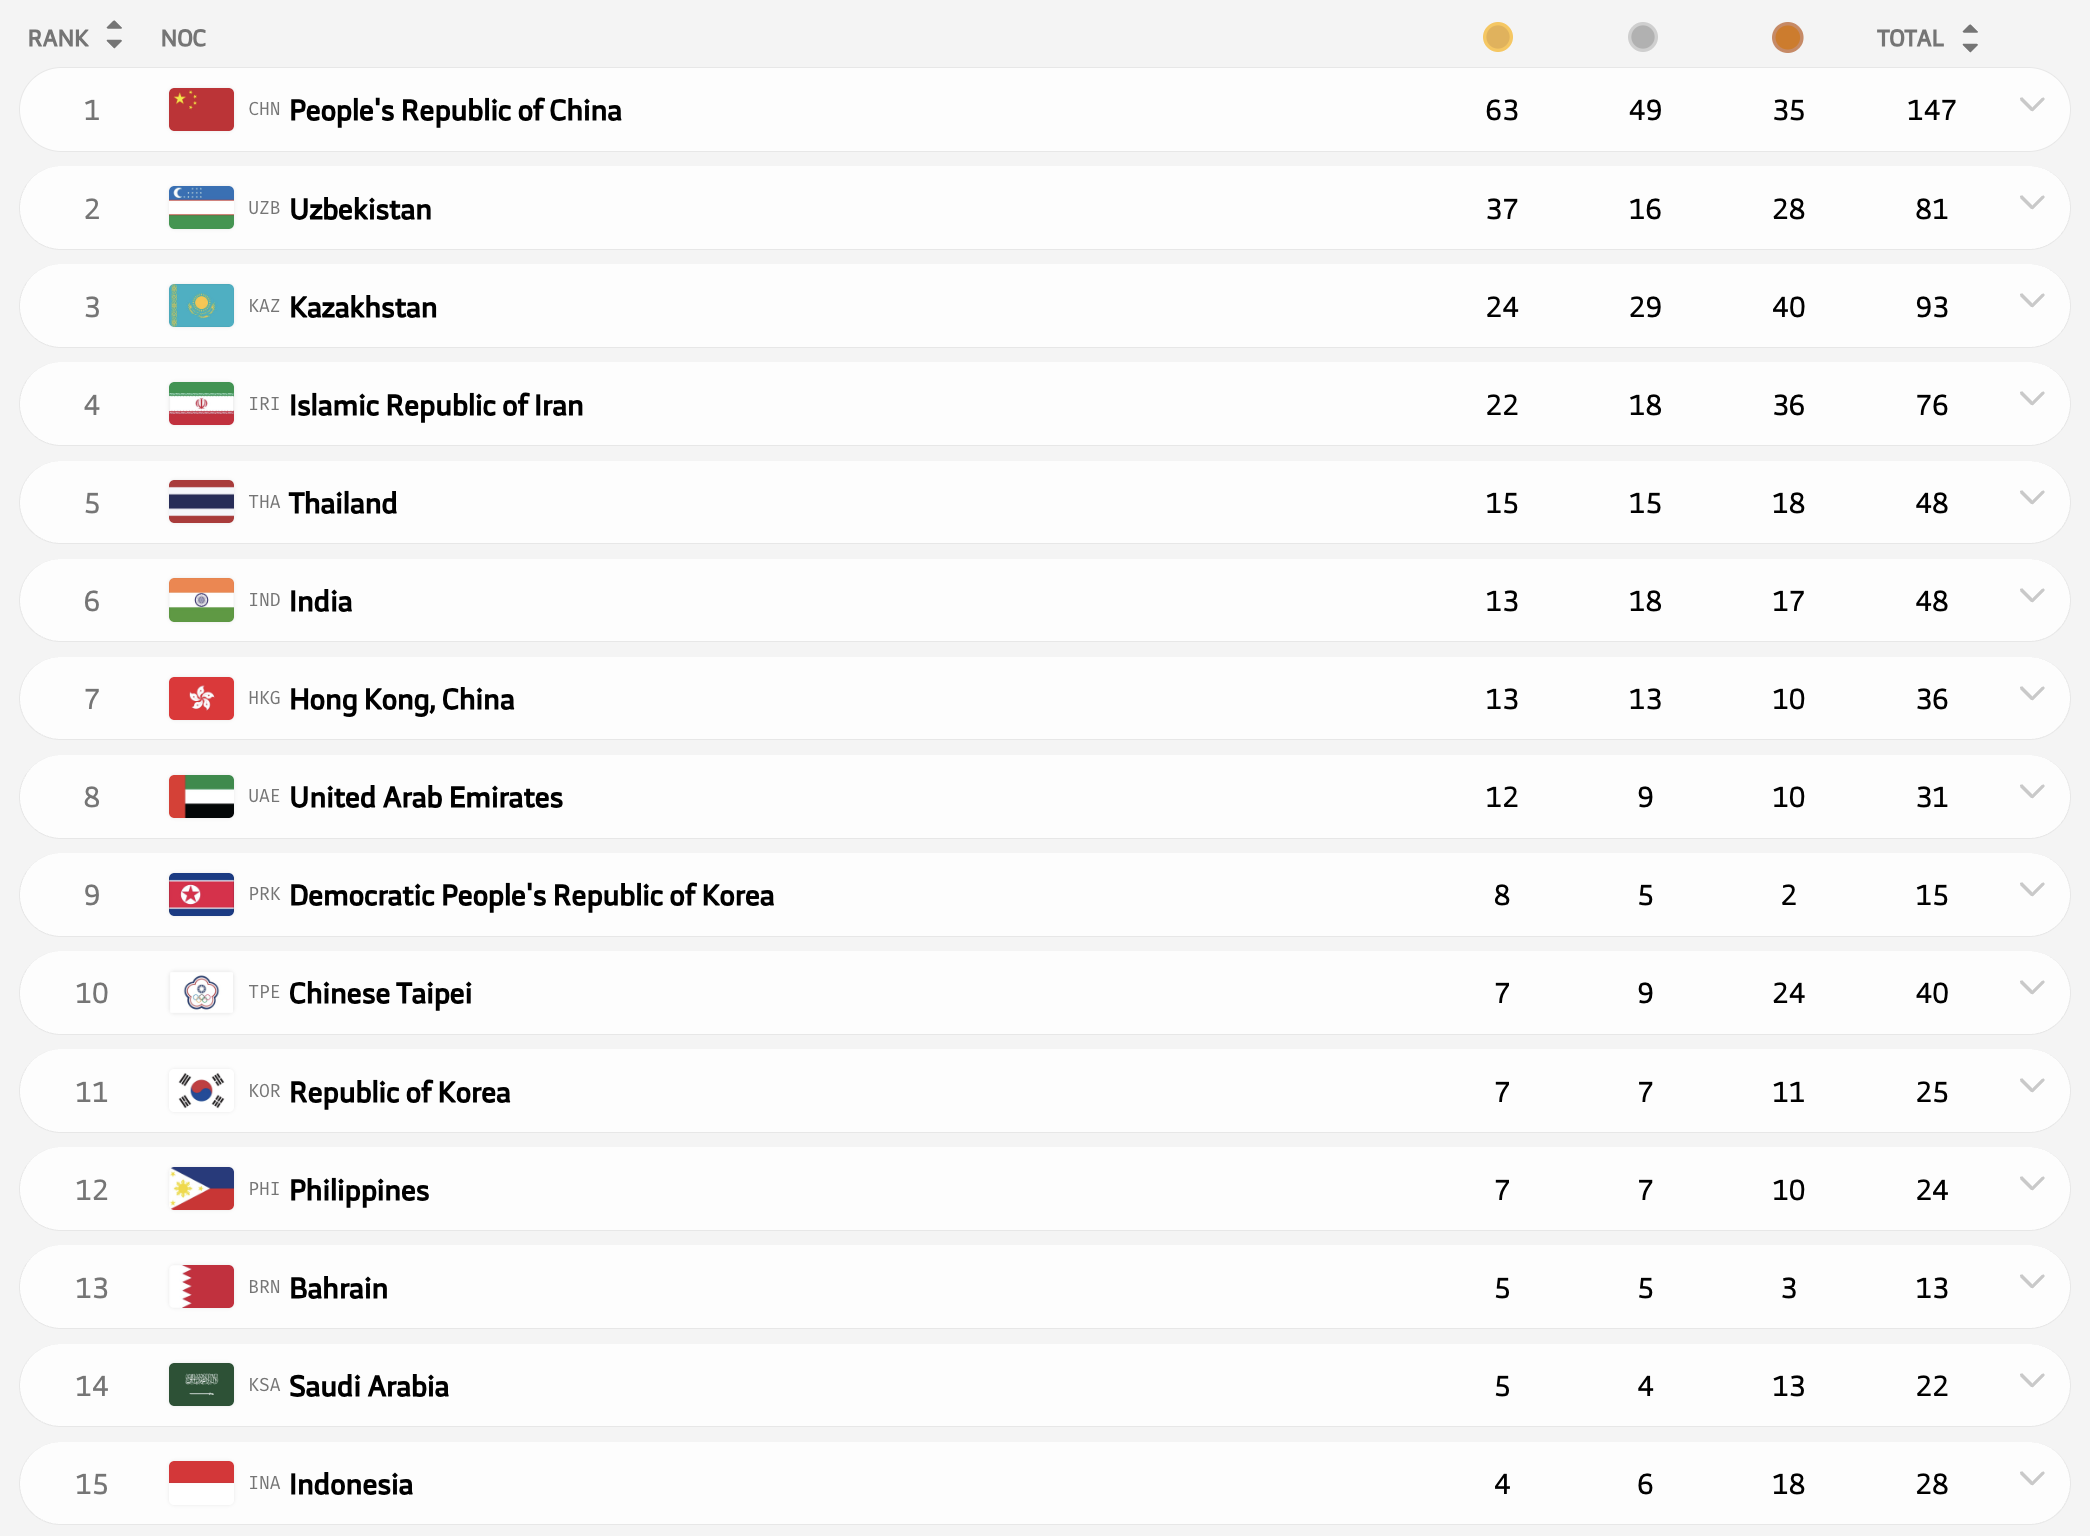Viewport: 2090px width, 1536px height.
Task: Open the Hong Kong, China link
Action: point(401,699)
